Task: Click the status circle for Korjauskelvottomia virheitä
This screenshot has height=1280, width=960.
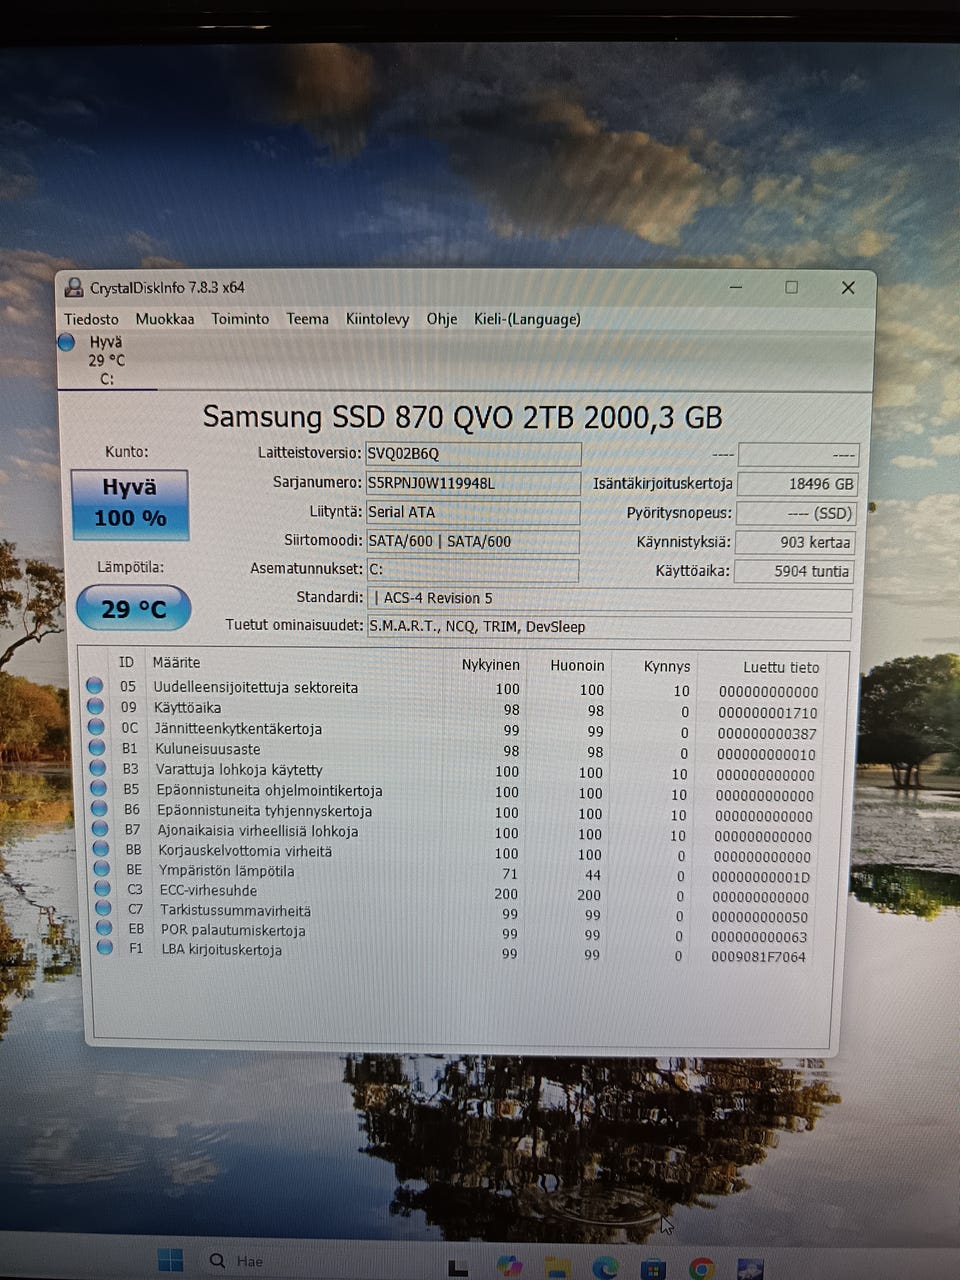Action: point(101,848)
